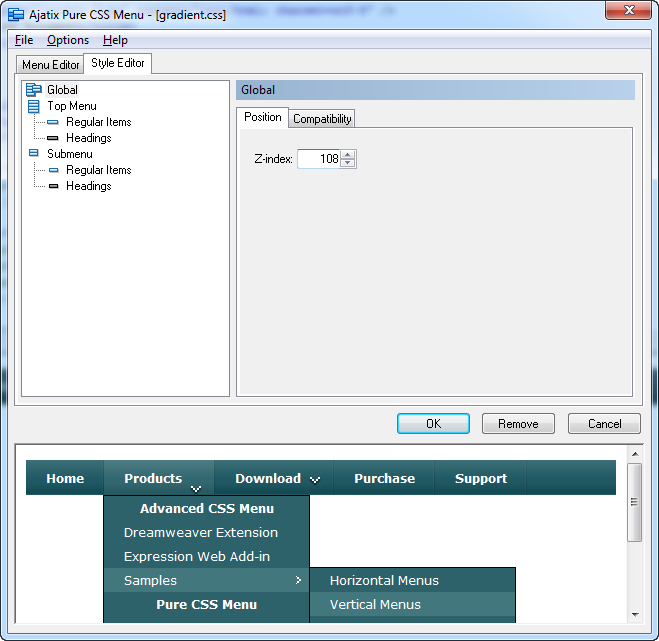Click Samples item in preview submenu

pyautogui.click(x=207, y=580)
